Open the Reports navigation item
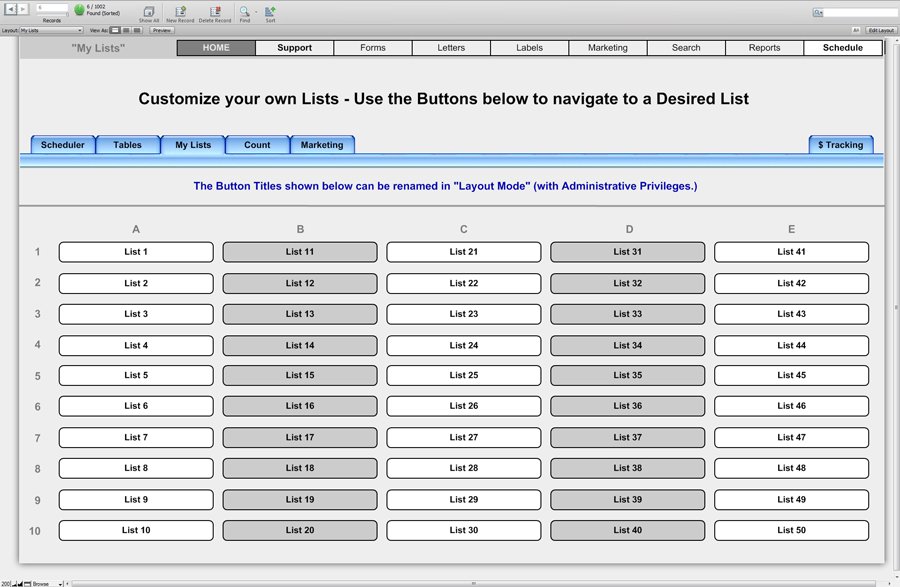 pos(764,48)
